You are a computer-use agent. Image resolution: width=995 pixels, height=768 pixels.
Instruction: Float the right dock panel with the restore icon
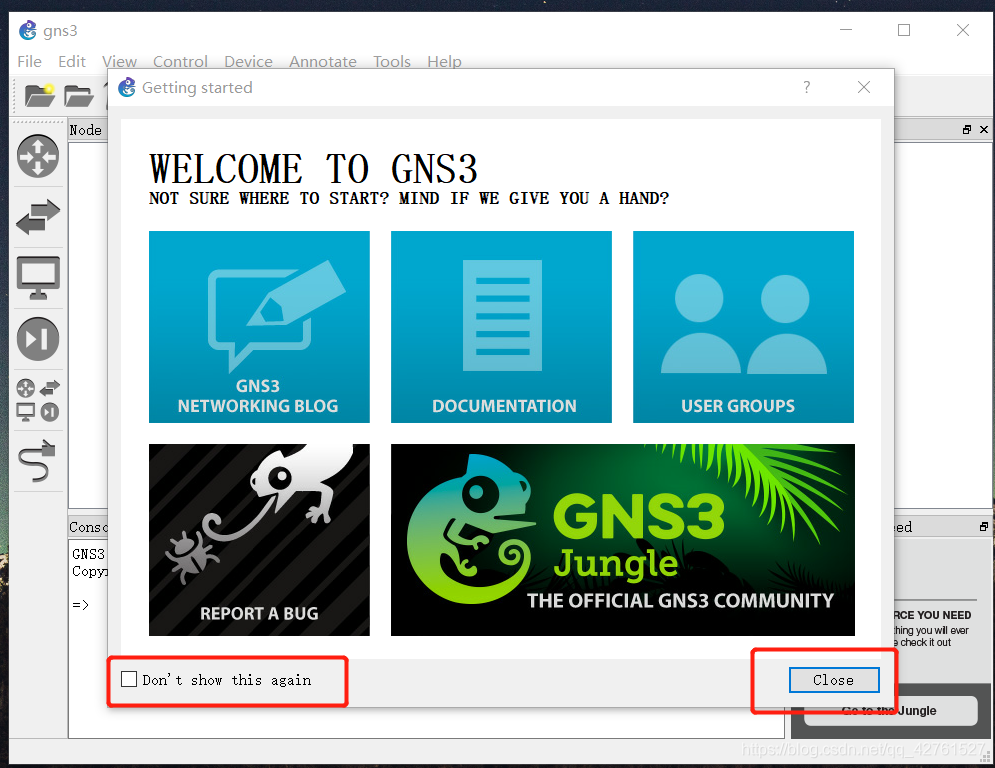coord(966,129)
